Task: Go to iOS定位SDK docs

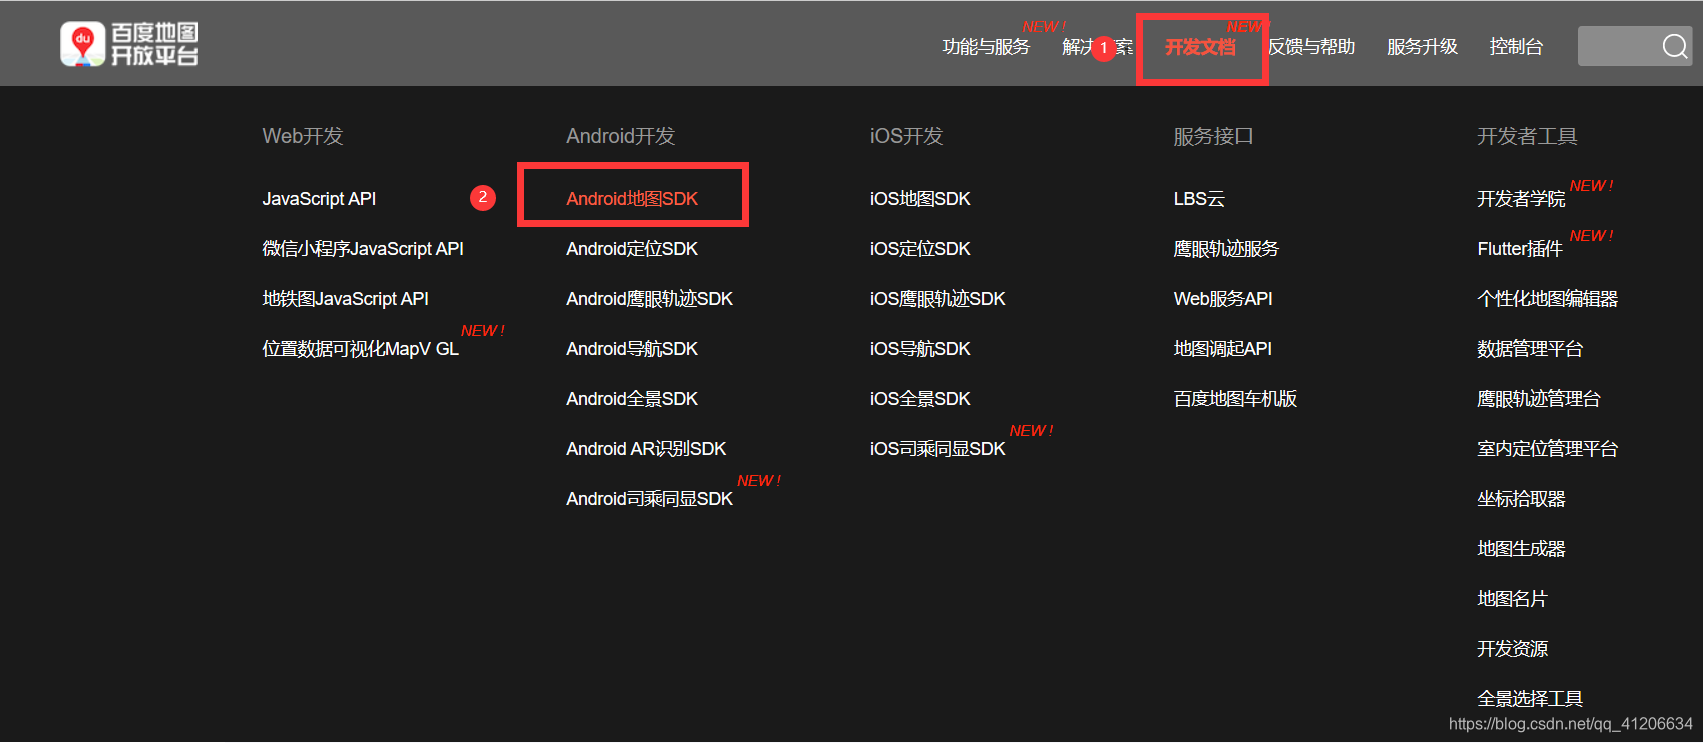Action: (920, 249)
